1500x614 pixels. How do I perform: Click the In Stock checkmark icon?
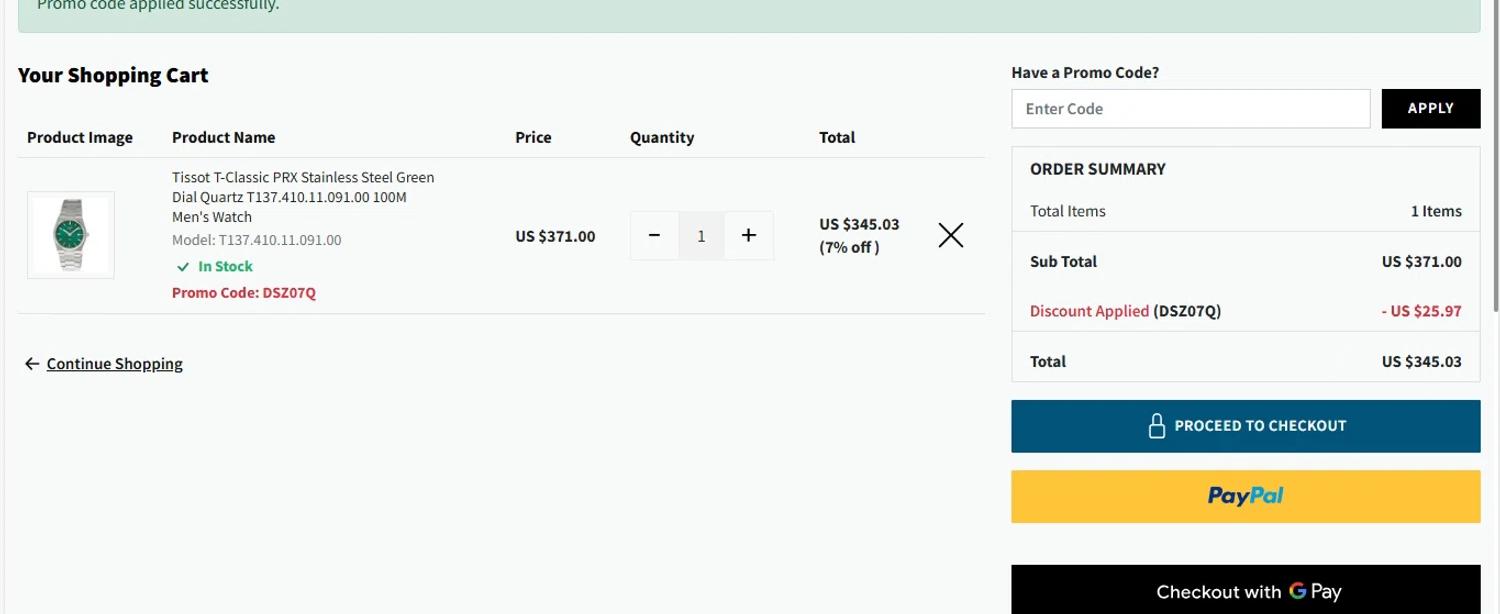pyautogui.click(x=183, y=267)
